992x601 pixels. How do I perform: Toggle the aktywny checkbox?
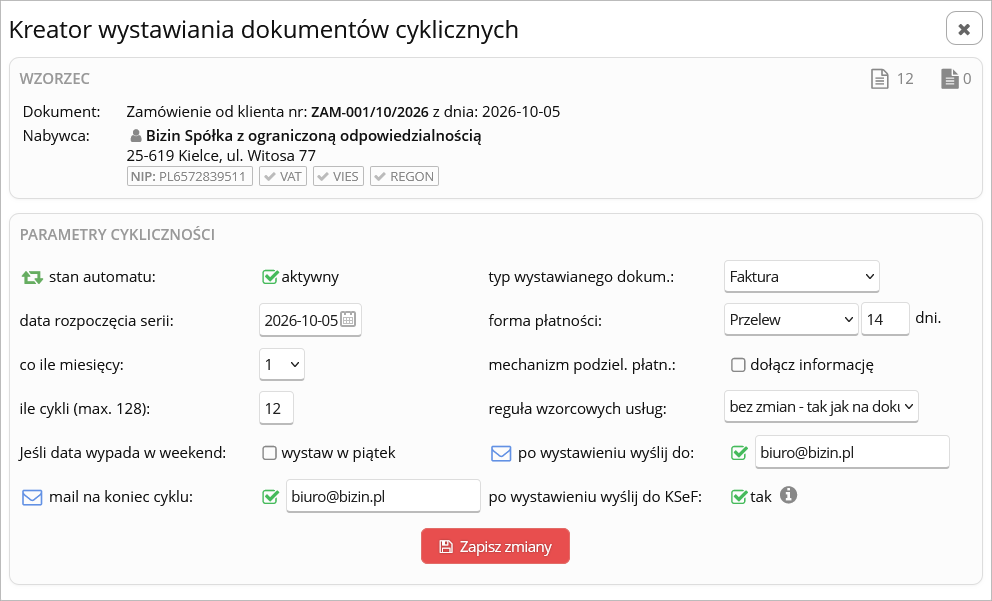click(270, 277)
